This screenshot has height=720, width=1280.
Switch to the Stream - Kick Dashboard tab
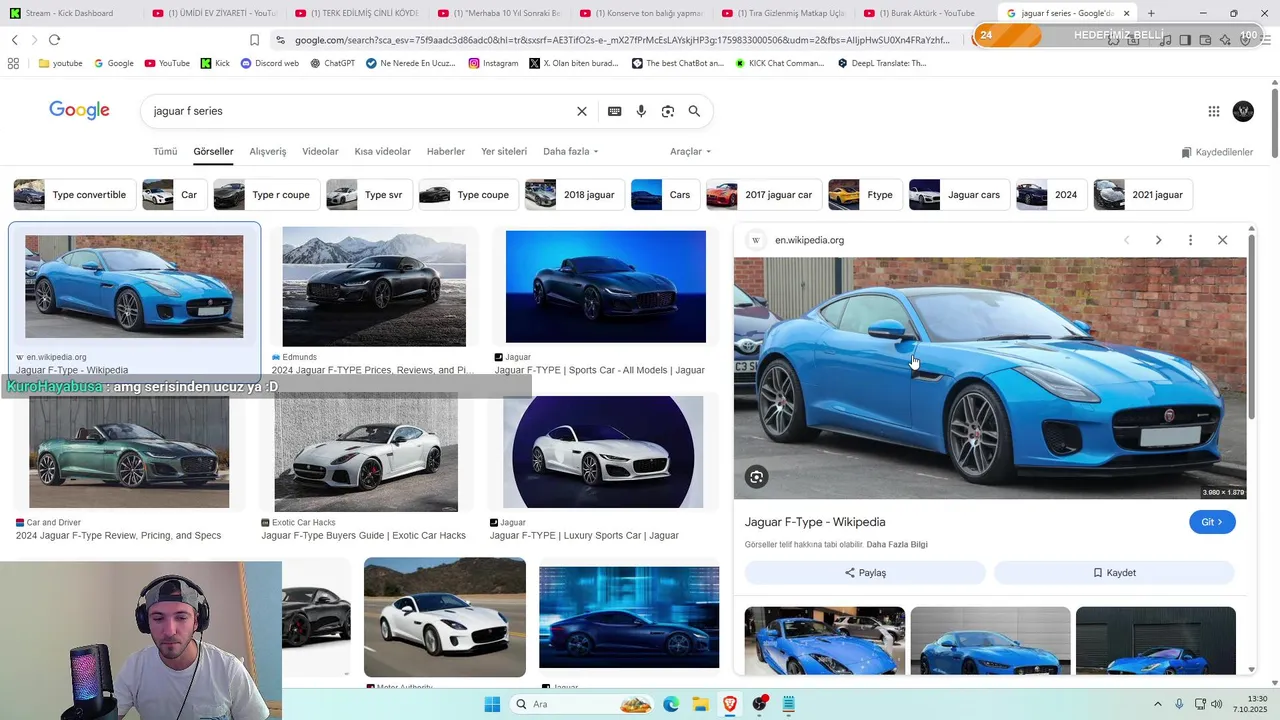pyautogui.click(x=68, y=13)
